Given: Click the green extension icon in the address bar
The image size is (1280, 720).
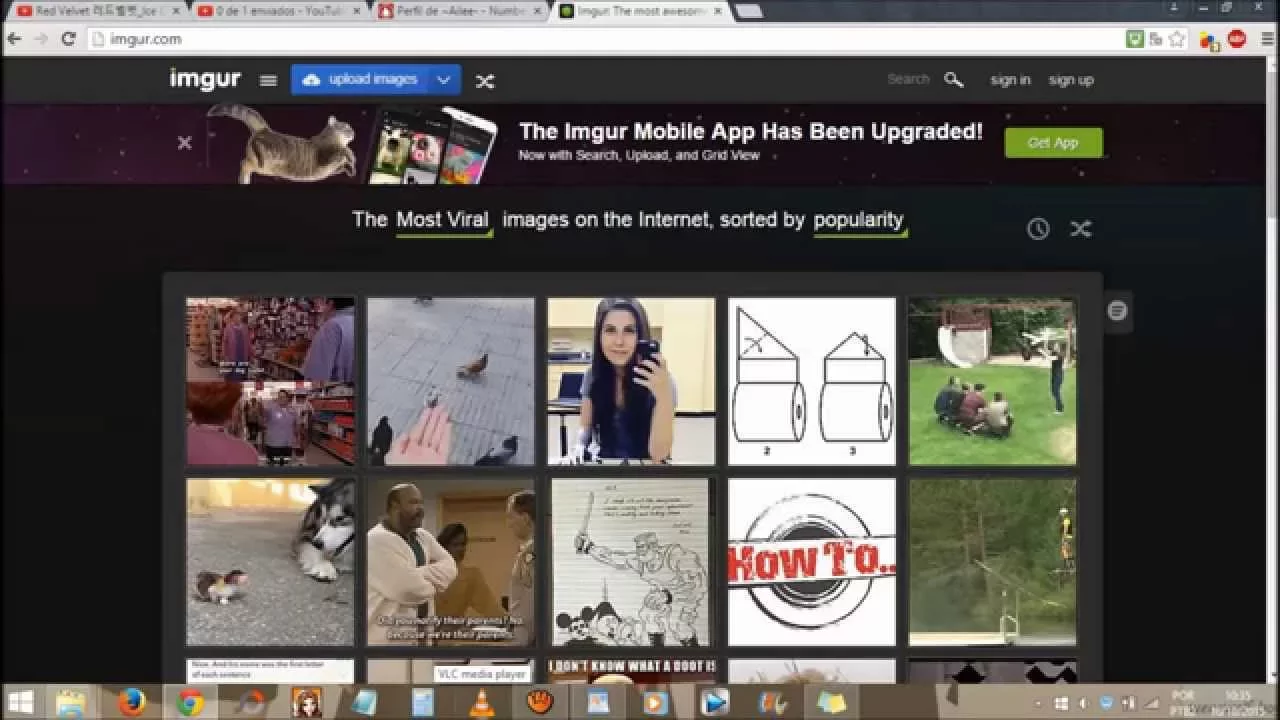Looking at the screenshot, I should click(x=1135, y=39).
